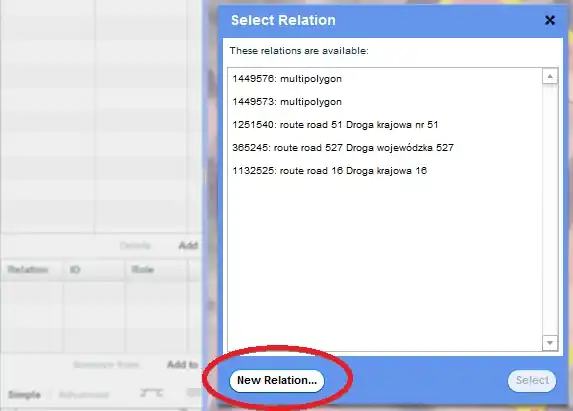This screenshot has height=411, width=573.
Task: Click the blurred Add link above relation table
Action: (188, 246)
